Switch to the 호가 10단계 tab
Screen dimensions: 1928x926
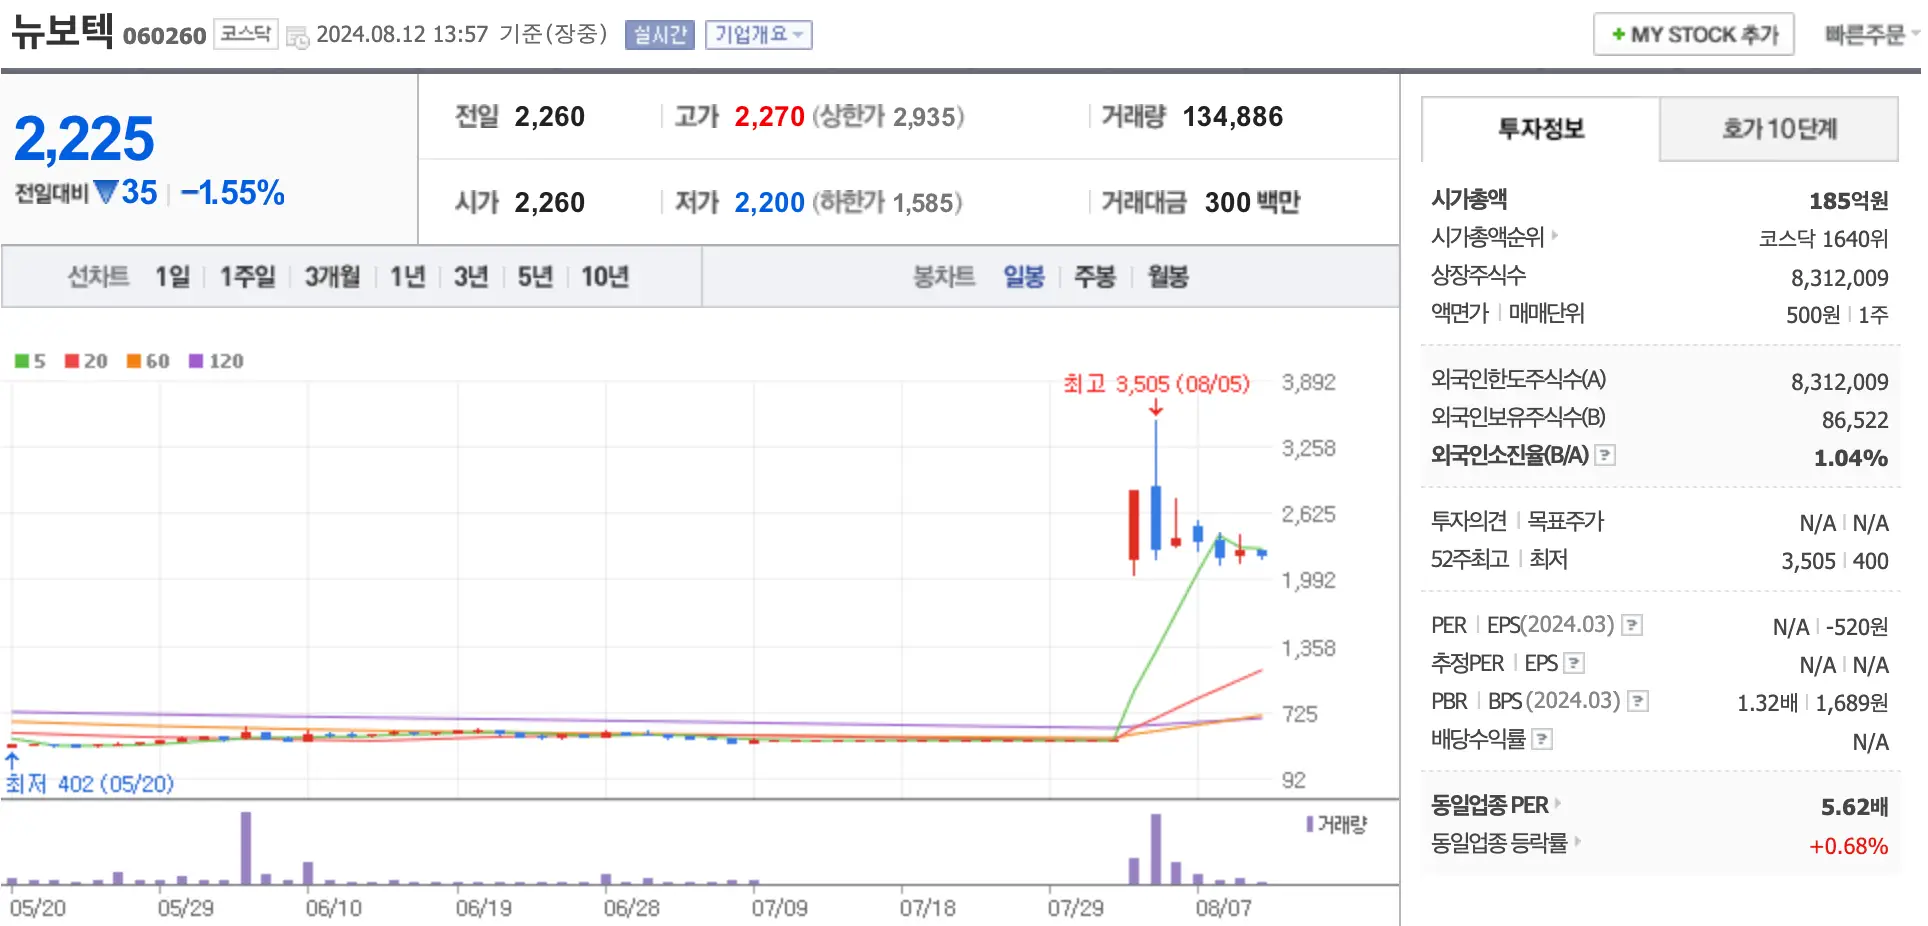[1779, 130]
